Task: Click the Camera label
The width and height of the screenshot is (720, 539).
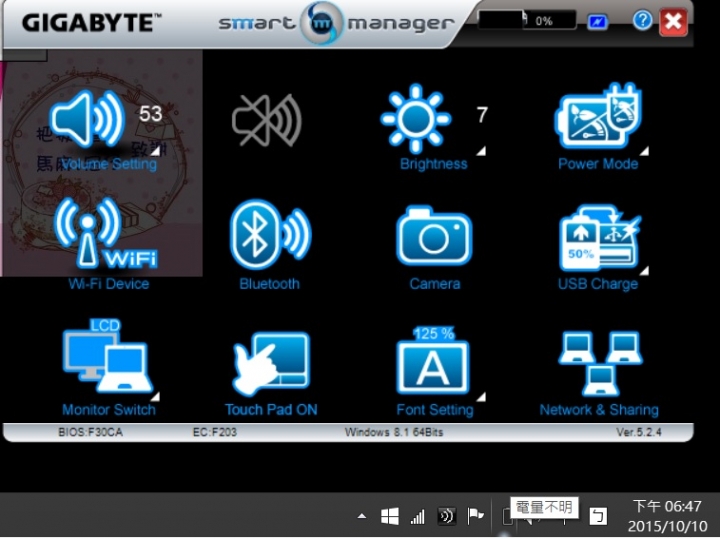Action: pyautogui.click(x=434, y=284)
